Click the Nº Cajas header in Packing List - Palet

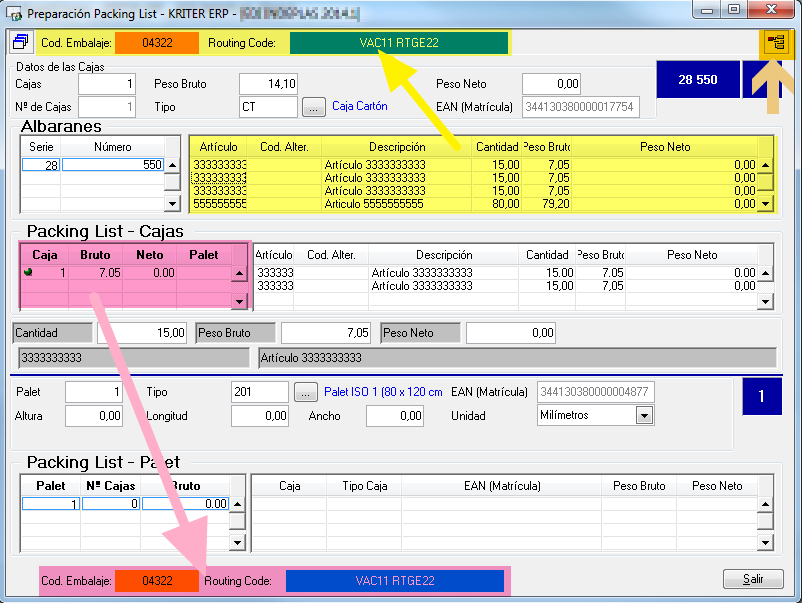pos(111,486)
